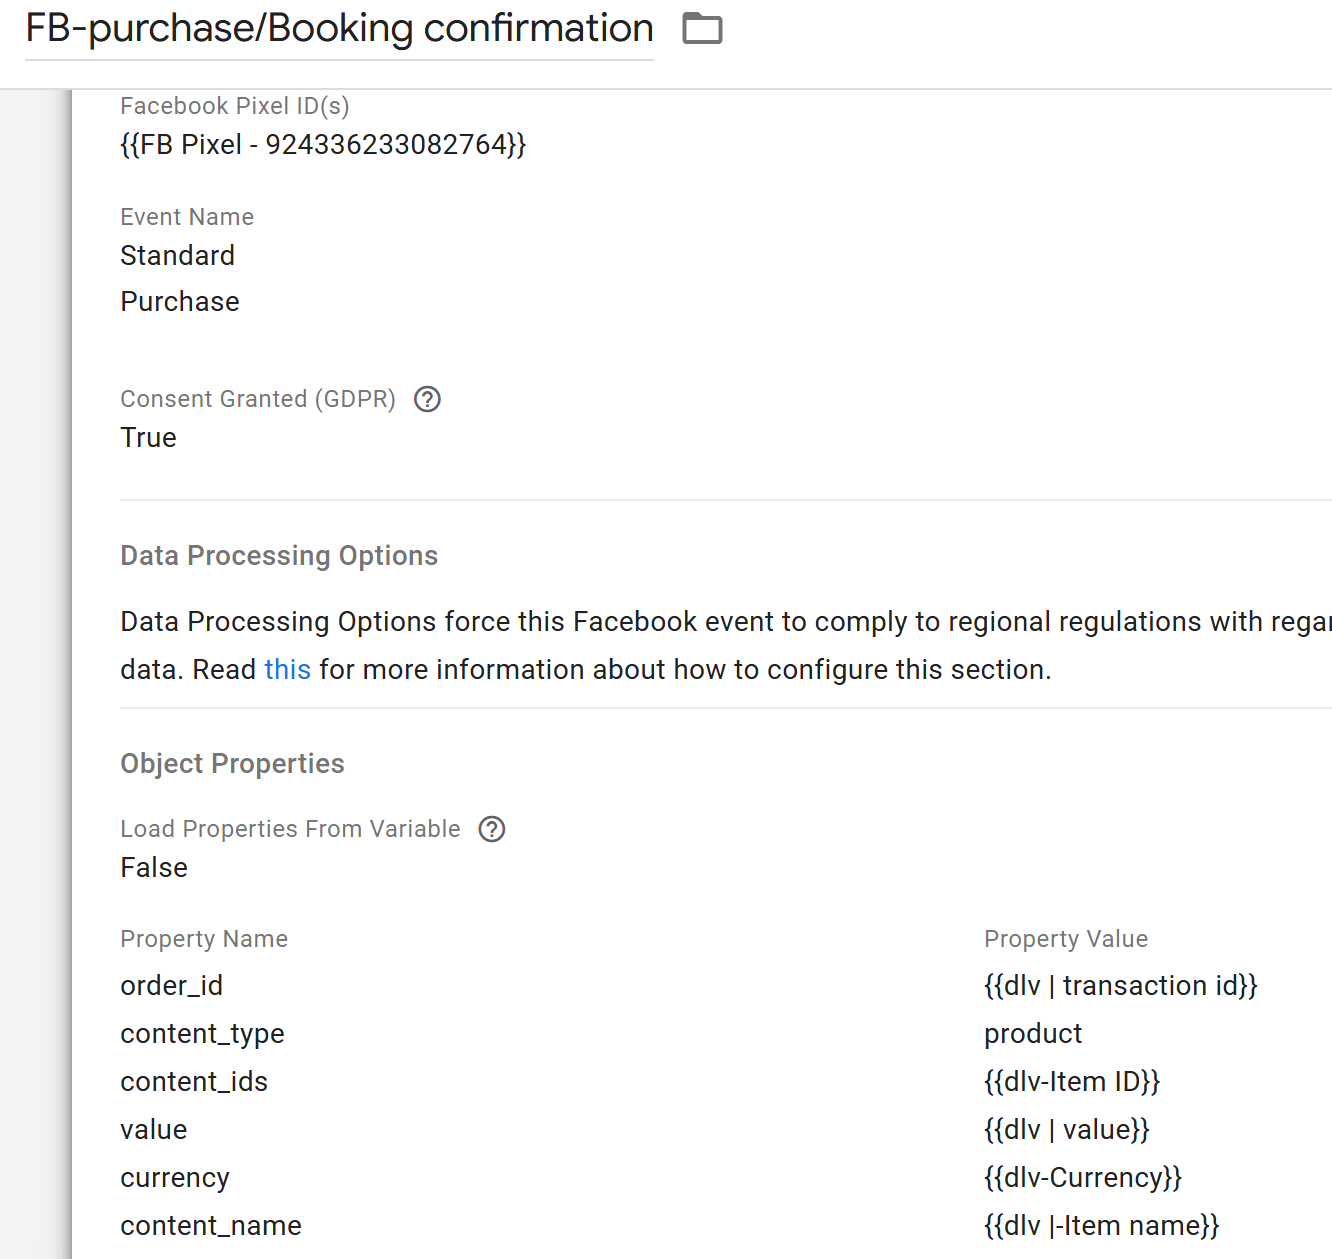Image resolution: width=1332 pixels, height=1259 pixels.
Task: Click the Consent Granted True value
Action: point(148,438)
